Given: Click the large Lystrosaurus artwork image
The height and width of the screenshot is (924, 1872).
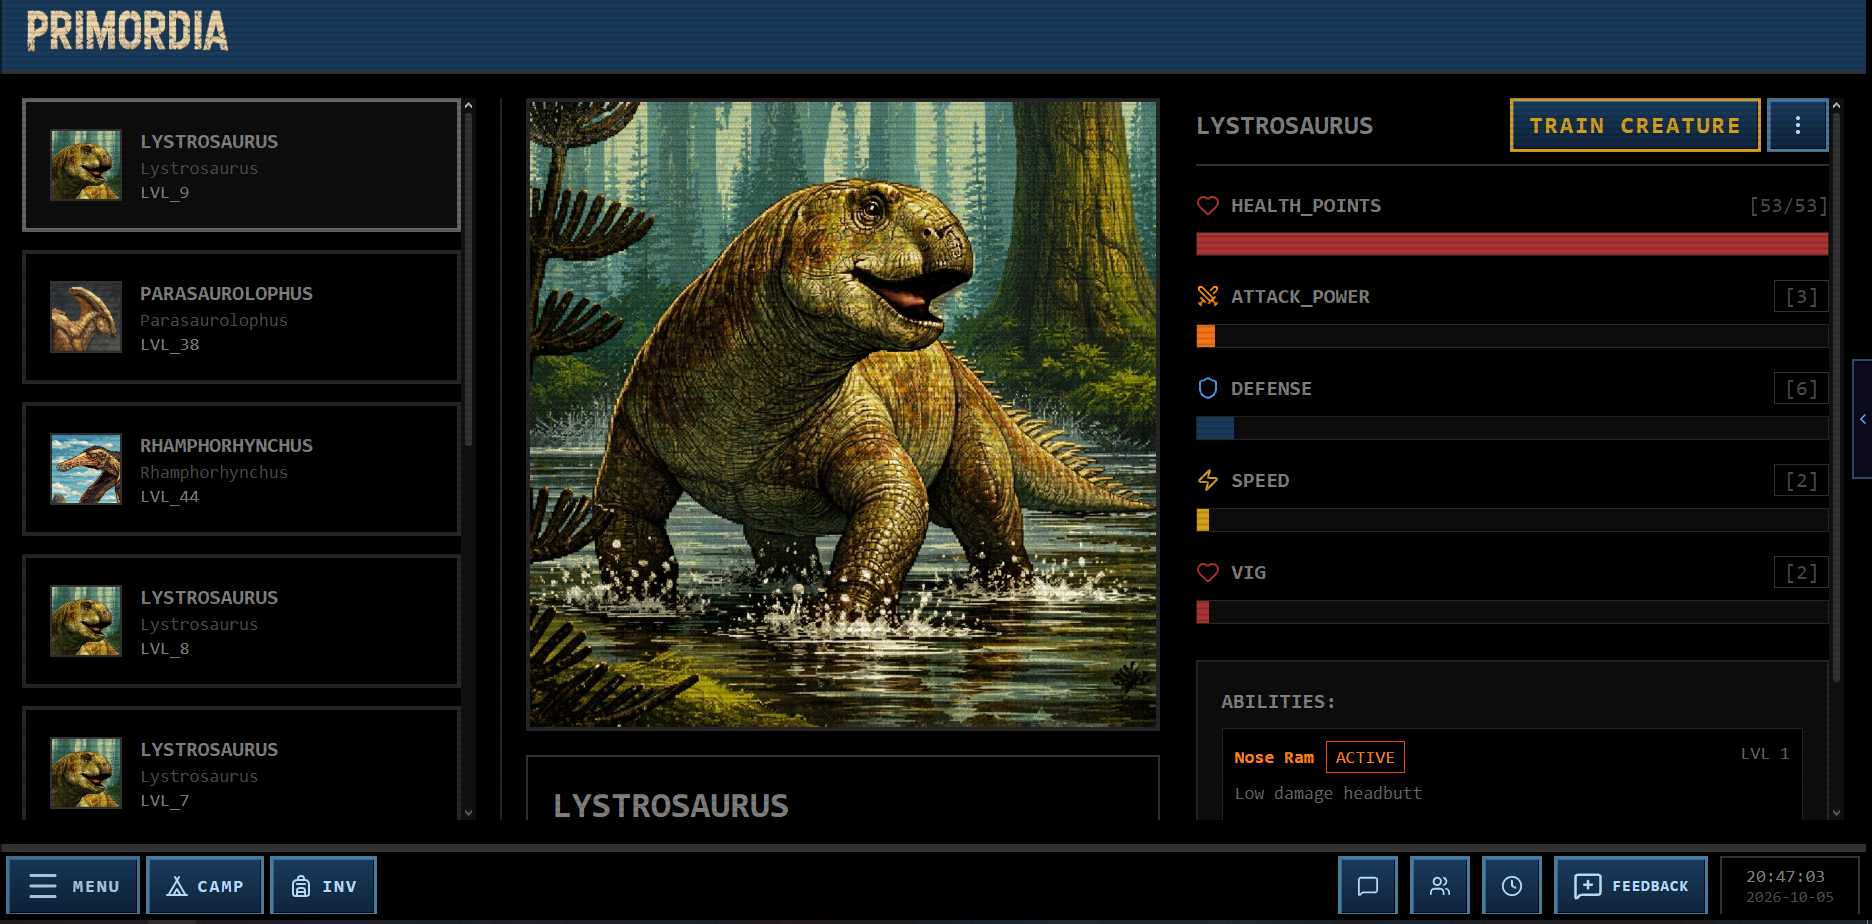Looking at the screenshot, I should click(843, 414).
